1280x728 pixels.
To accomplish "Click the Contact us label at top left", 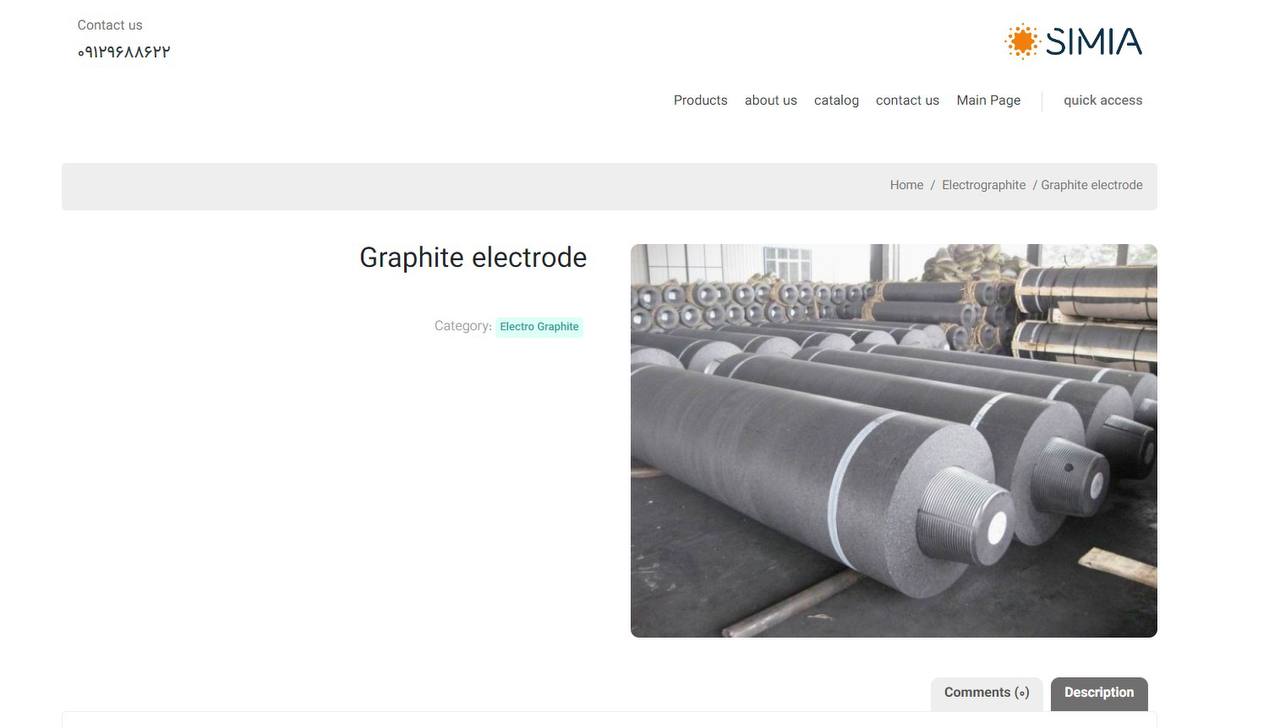I will pyautogui.click(x=110, y=25).
